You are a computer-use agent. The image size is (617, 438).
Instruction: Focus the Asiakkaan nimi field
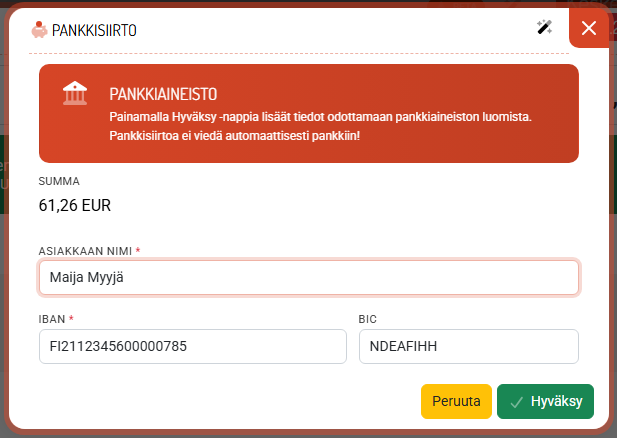309,277
